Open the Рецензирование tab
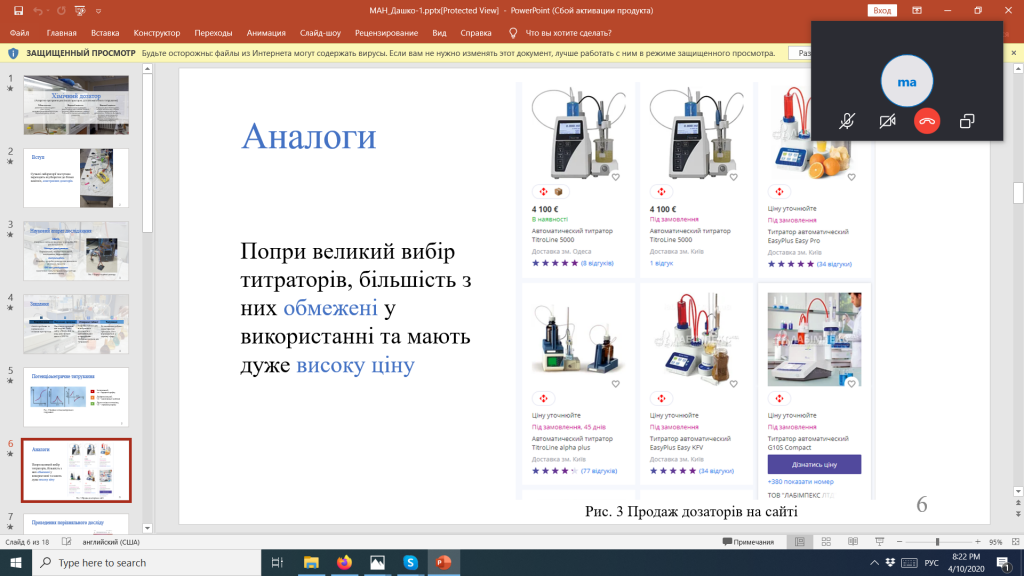 coord(387,33)
